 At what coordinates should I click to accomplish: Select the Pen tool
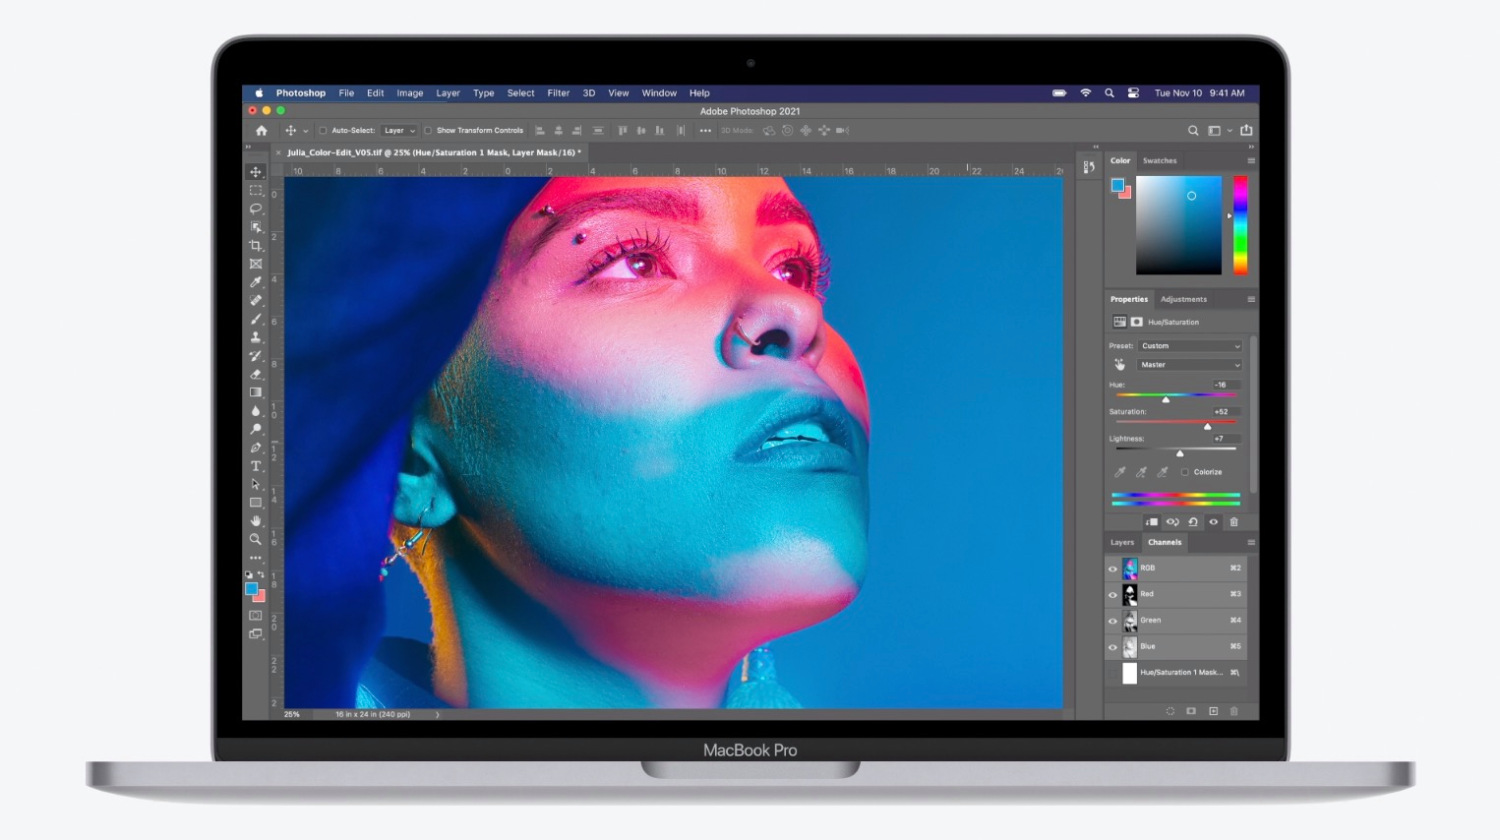(256, 447)
